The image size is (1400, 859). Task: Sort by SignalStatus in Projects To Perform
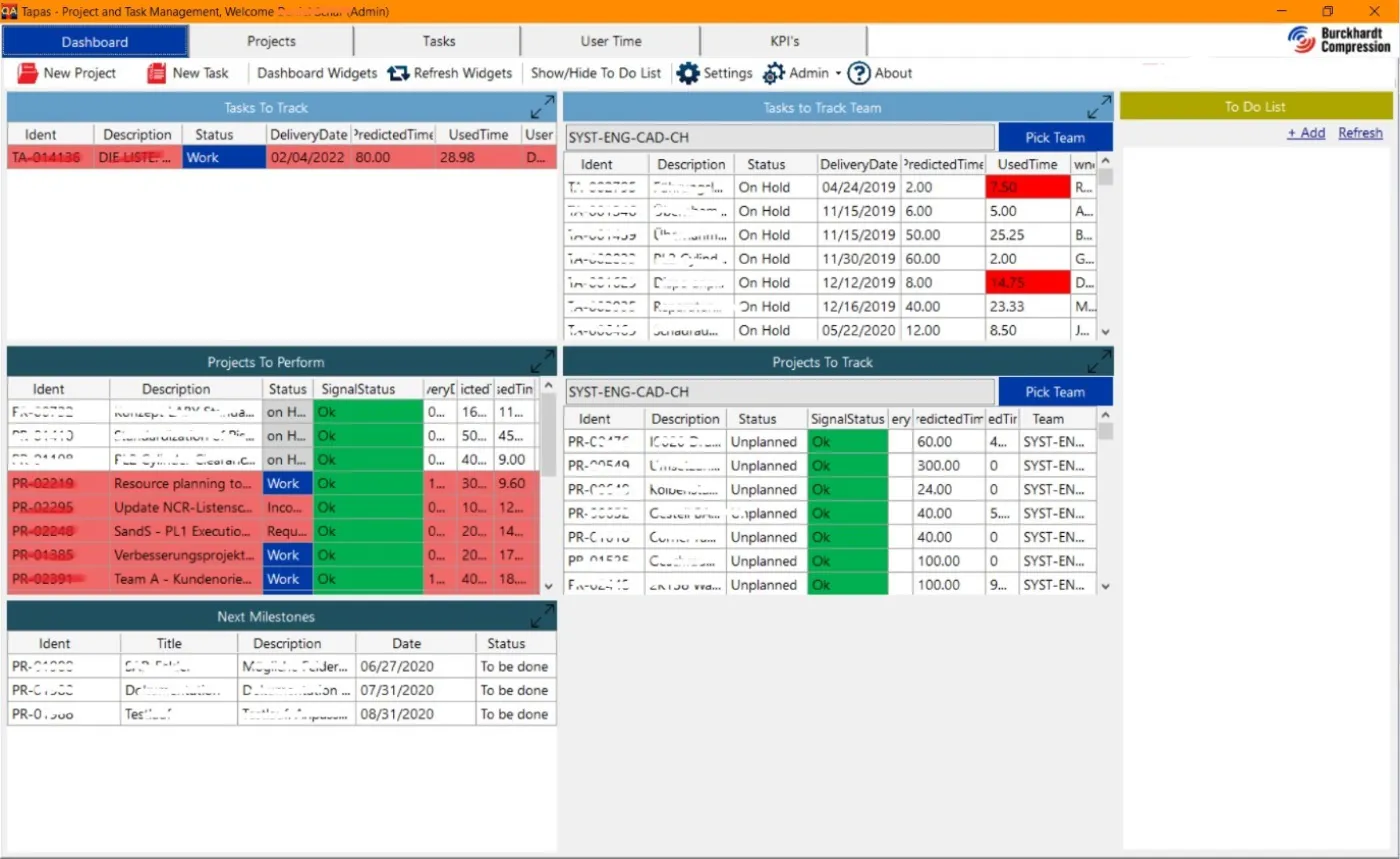368,389
